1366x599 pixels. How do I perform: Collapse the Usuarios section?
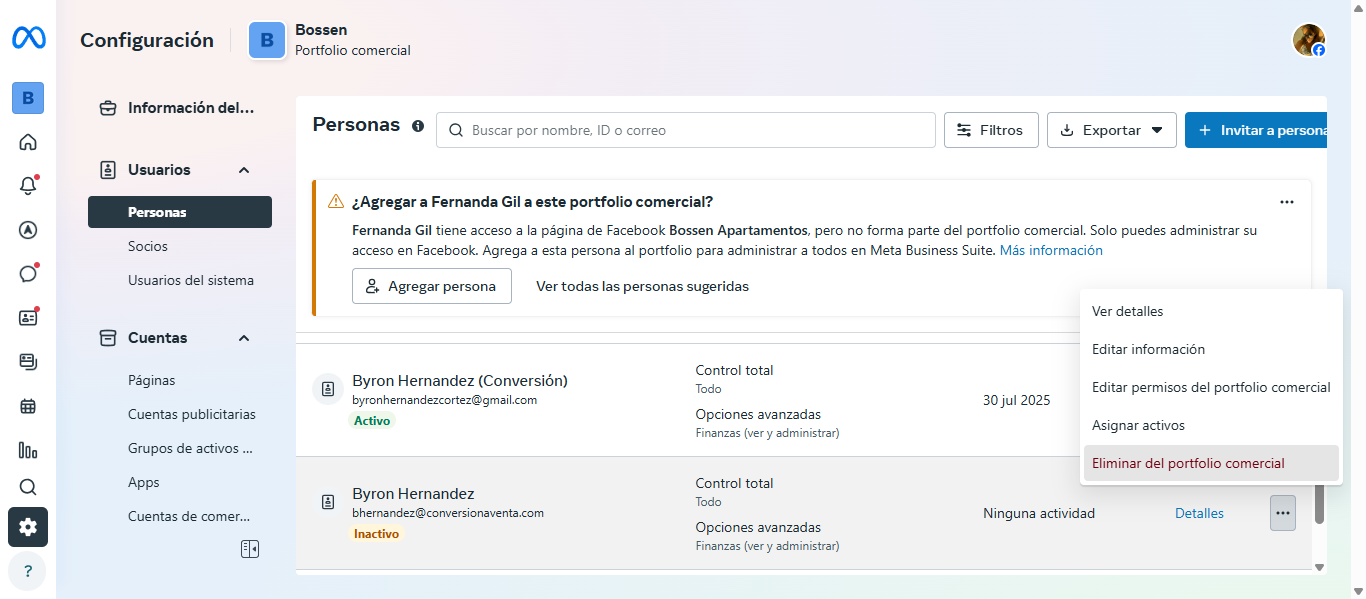244,170
